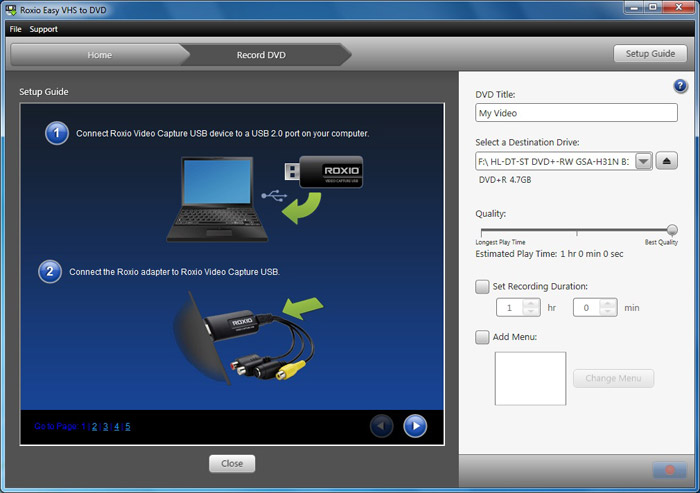This screenshot has height=493, width=700.
Task: Click the DVD+R 4.7GB disc info text
Action: click(x=505, y=180)
